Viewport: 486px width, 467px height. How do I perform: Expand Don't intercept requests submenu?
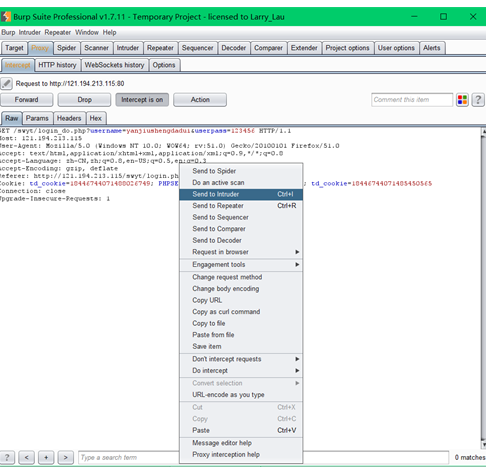click(x=241, y=359)
